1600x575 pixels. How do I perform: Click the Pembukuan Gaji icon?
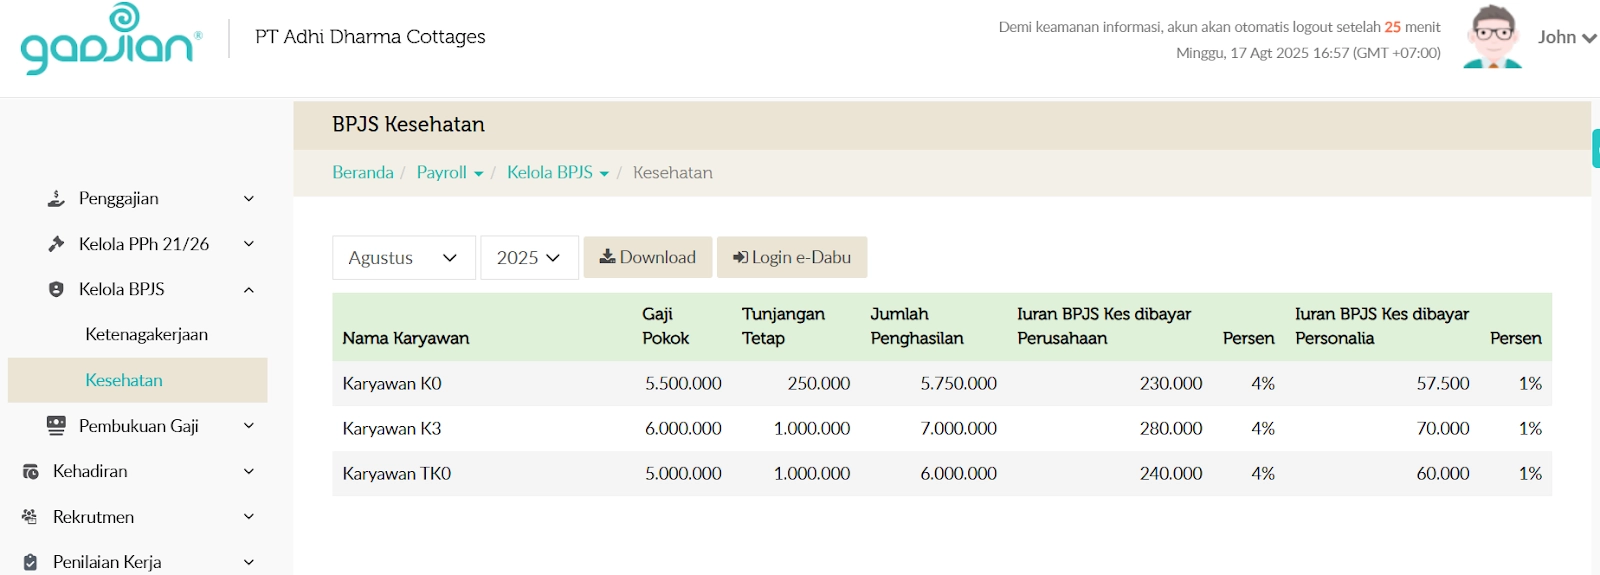tap(56, 426)
